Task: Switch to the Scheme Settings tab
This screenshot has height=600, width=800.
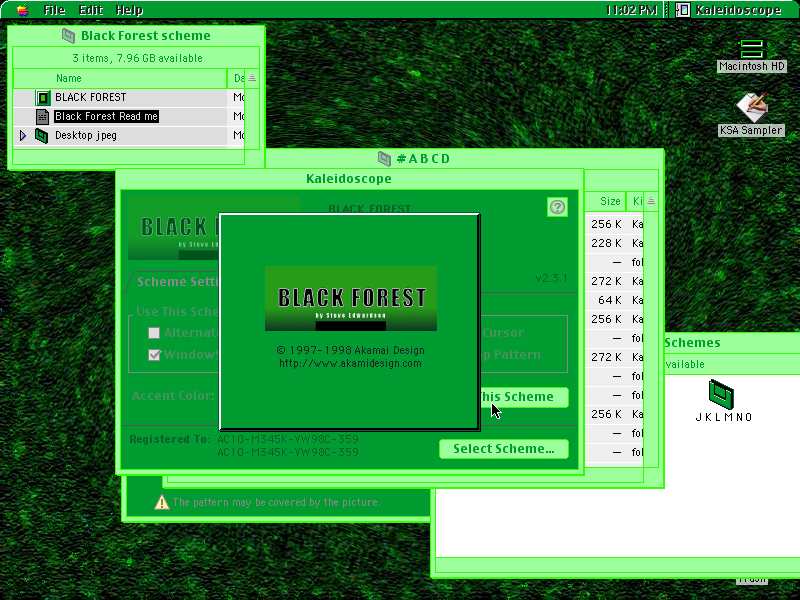Action: click(x=176, y=282)
